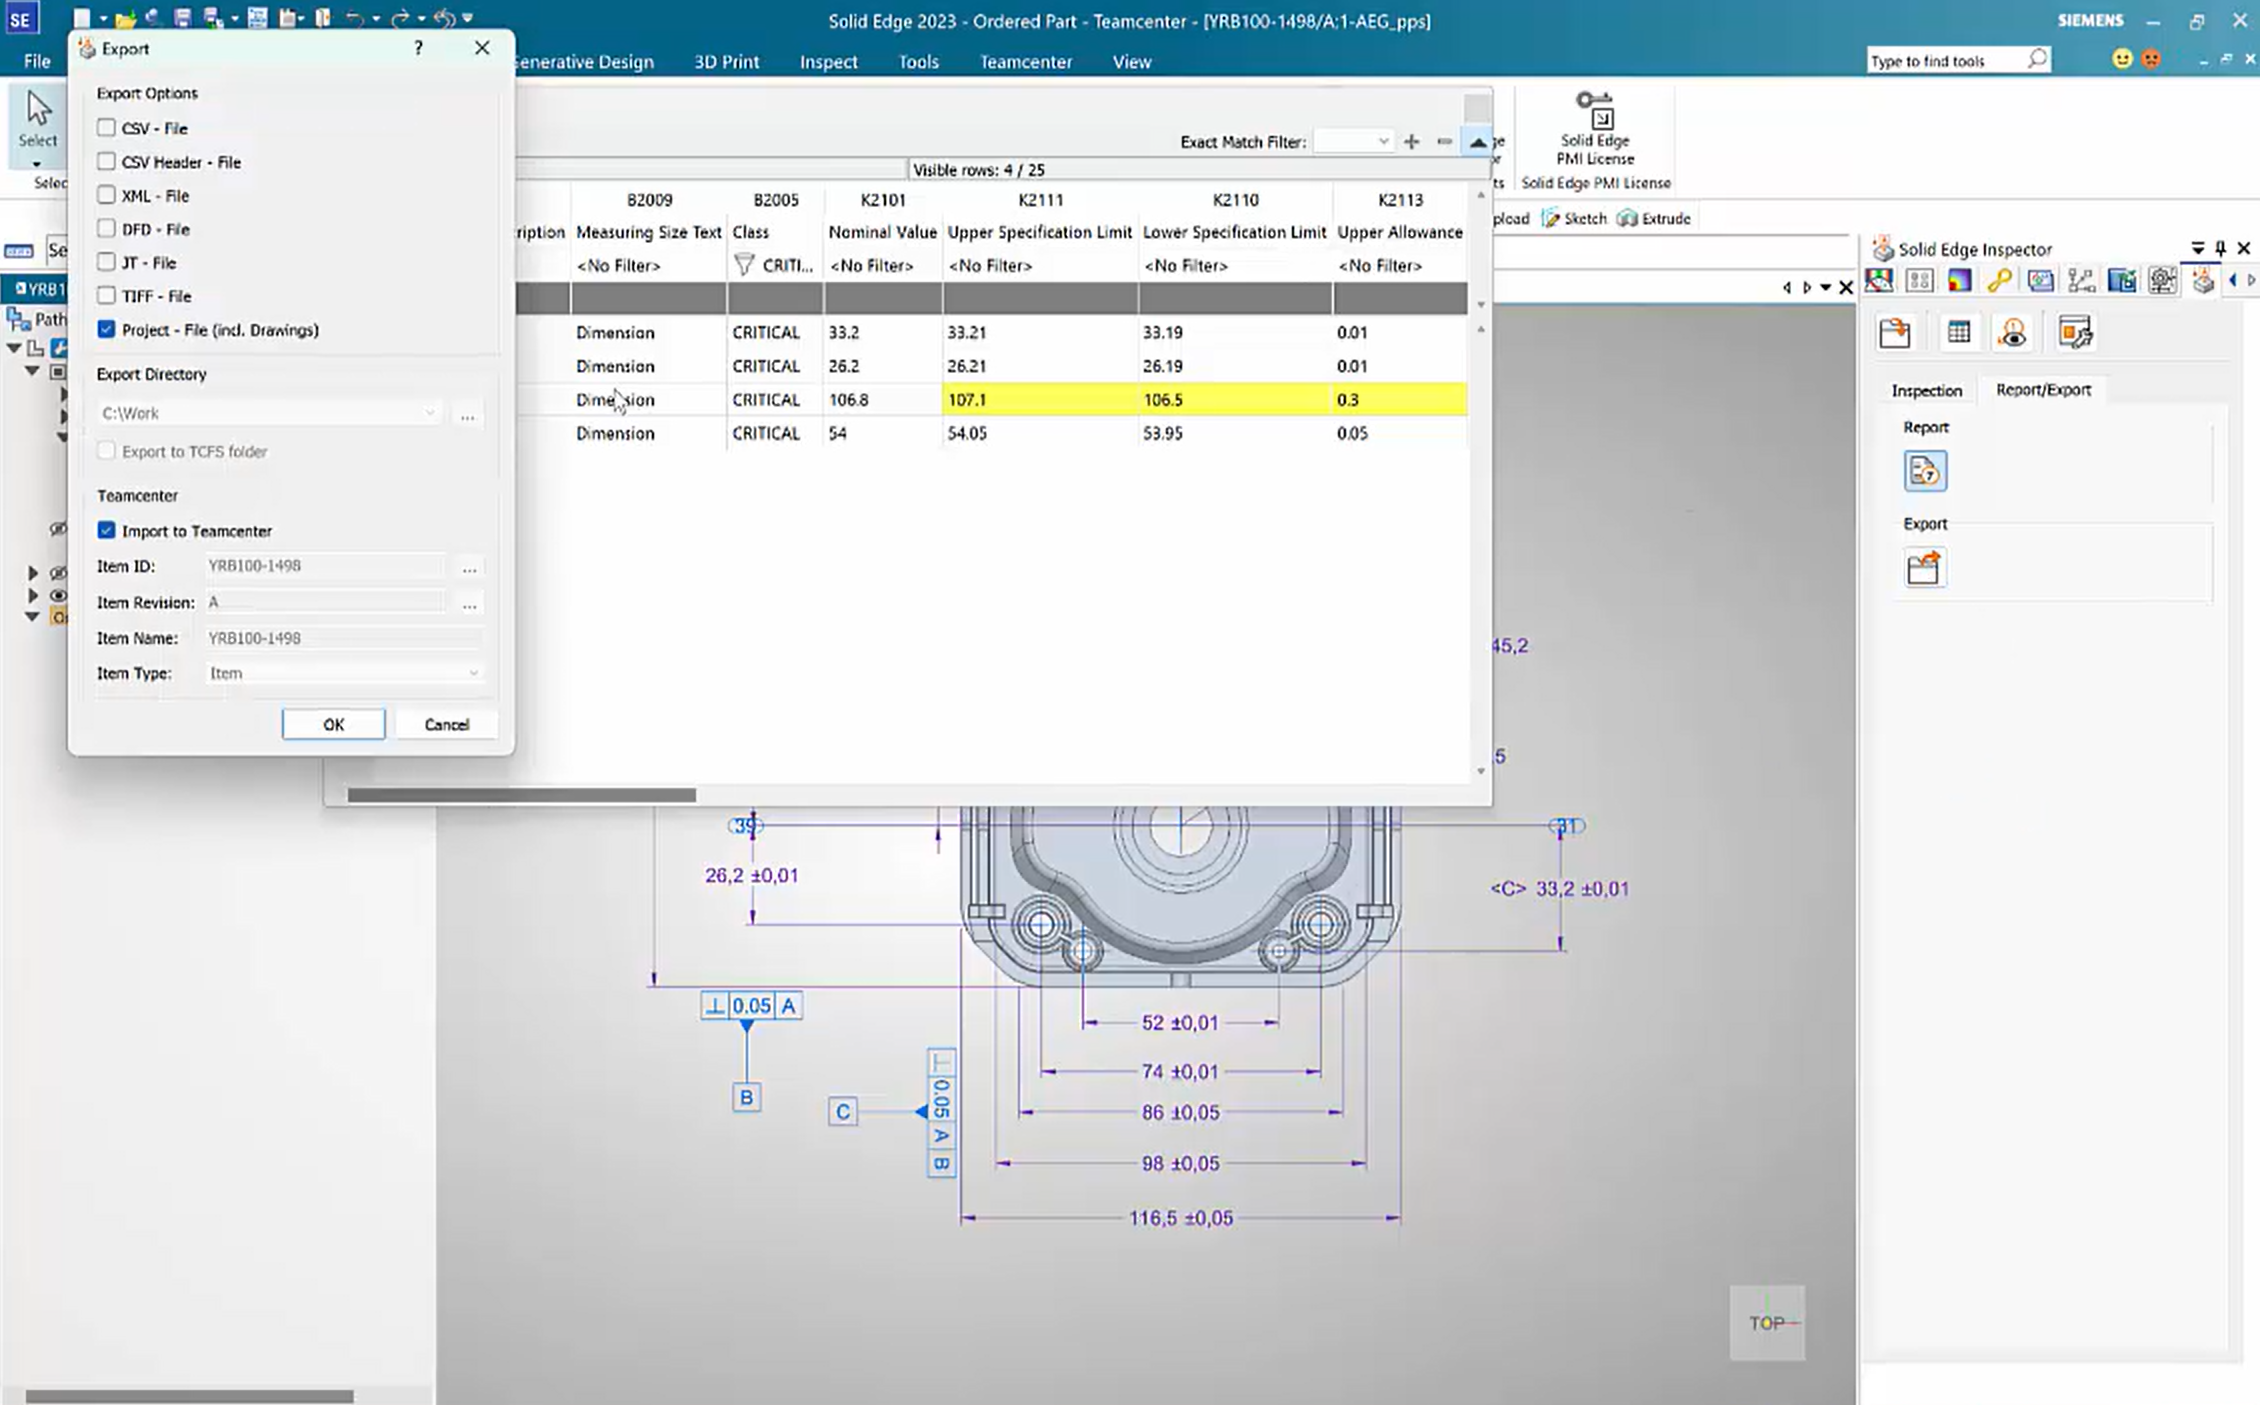Select the four-squares docking tab icon
The width and height of the screenshot is (2260, 1405).
[x=1919, y=281]
